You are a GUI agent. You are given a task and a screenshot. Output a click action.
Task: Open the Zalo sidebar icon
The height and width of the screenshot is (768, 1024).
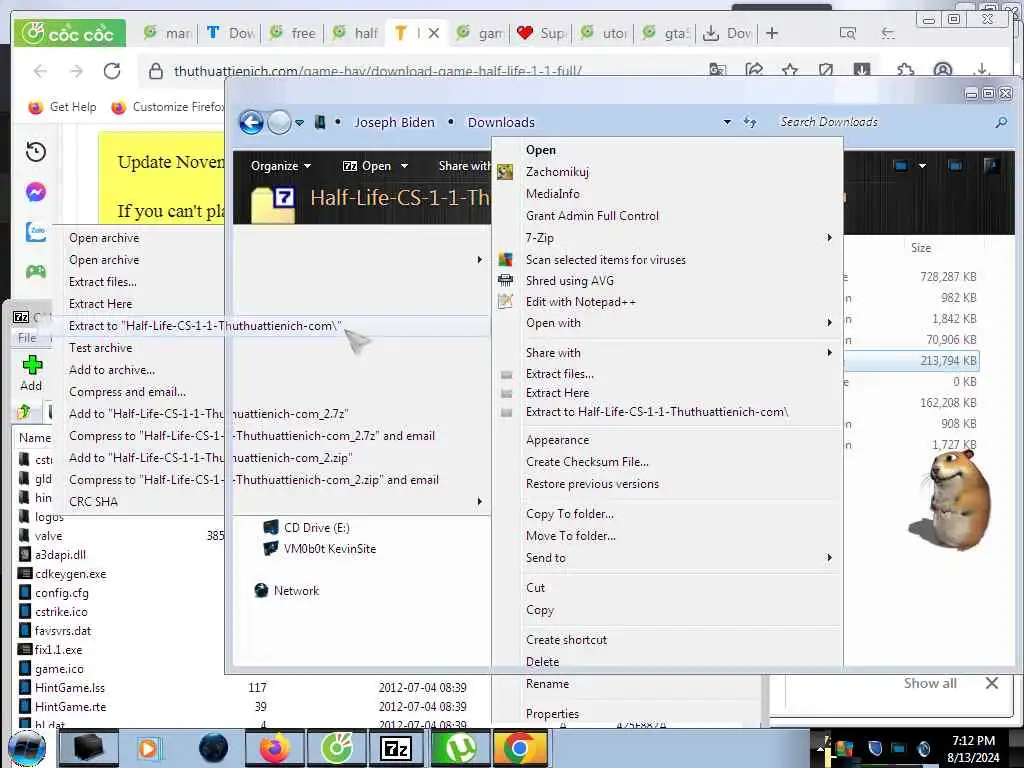tap(36, 231)
